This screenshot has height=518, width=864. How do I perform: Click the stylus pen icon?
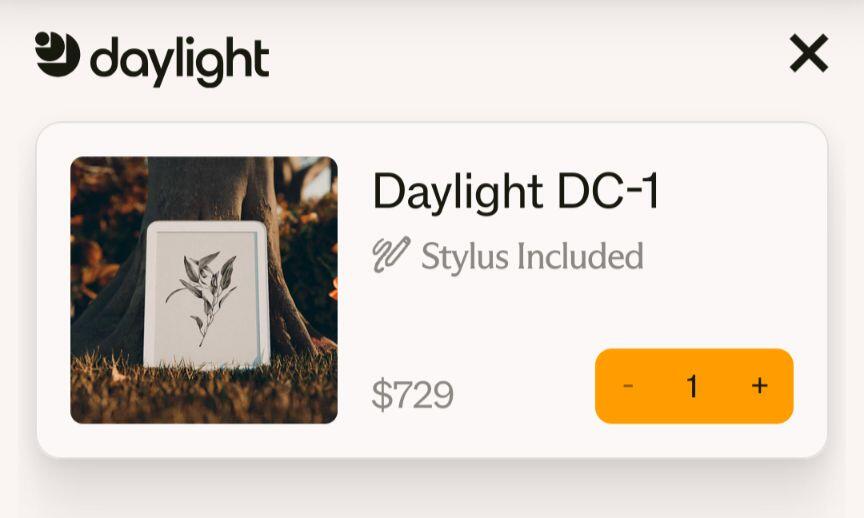click(391, 255)
